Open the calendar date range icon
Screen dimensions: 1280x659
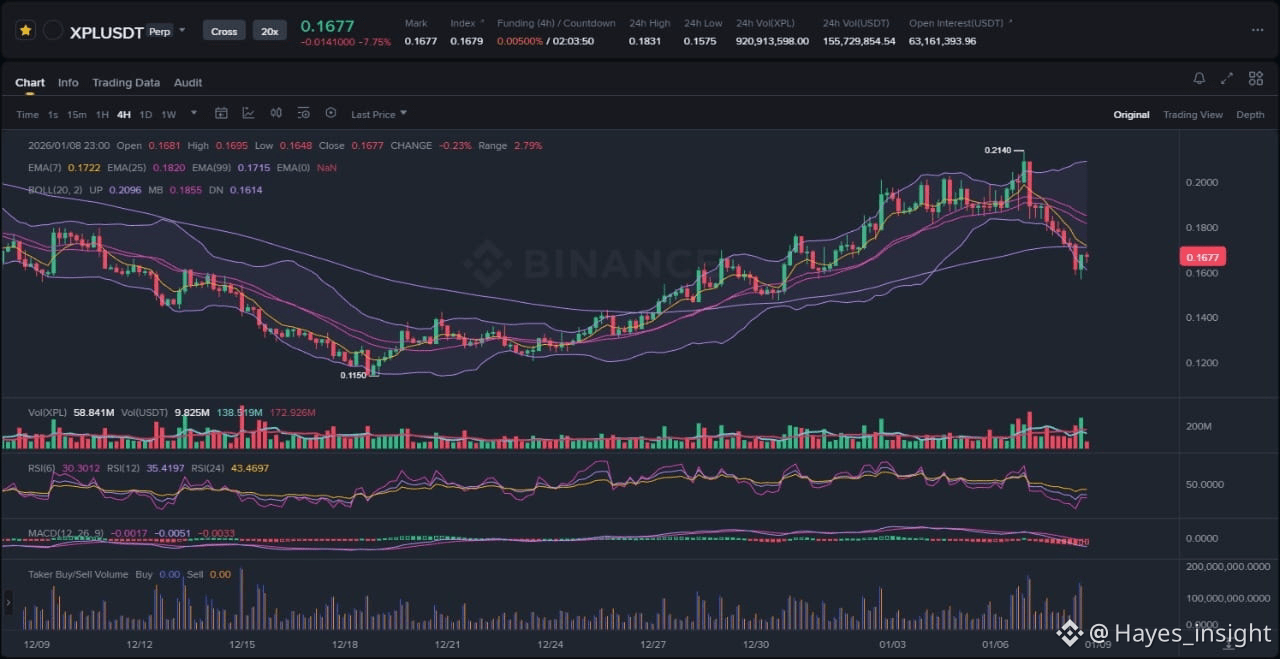[x=221, y=113]
